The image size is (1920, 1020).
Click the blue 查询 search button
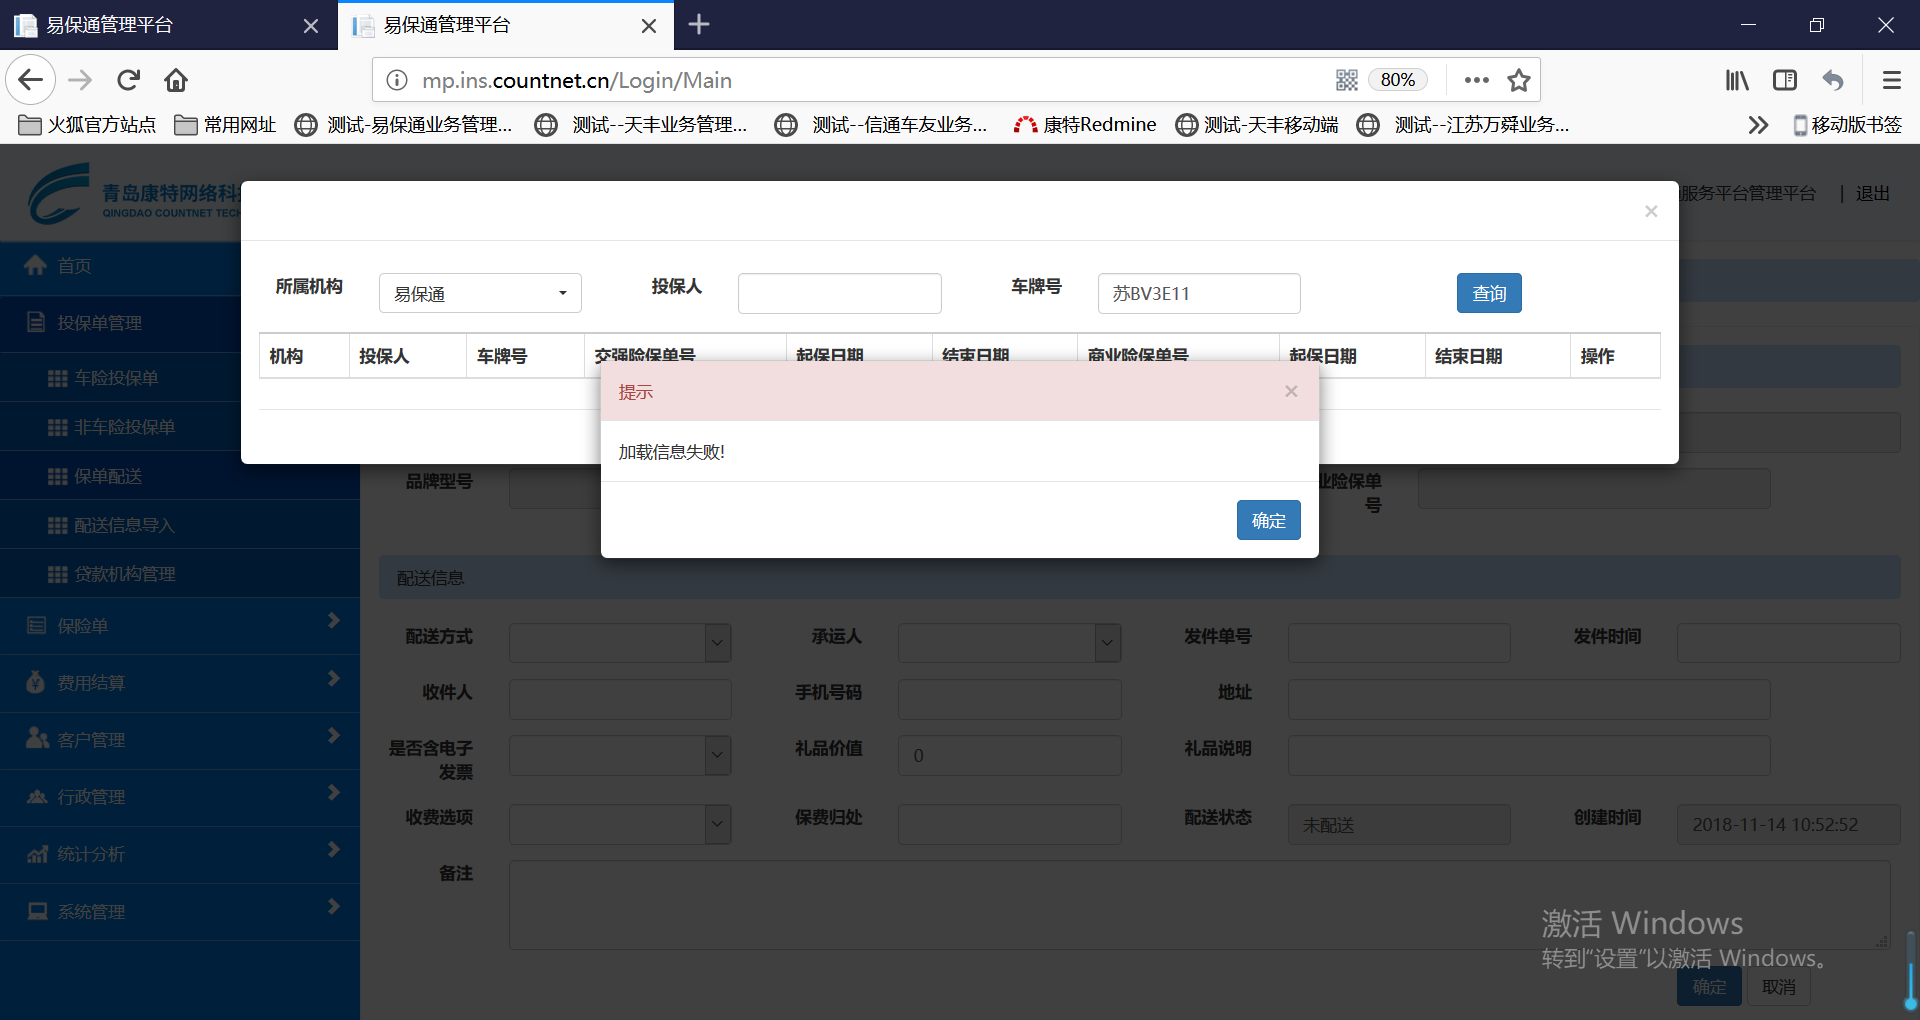1488,293
